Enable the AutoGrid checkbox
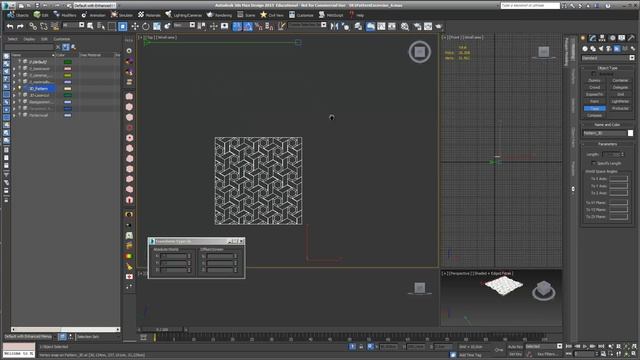 pyautogui.click(x=593, y=74)
